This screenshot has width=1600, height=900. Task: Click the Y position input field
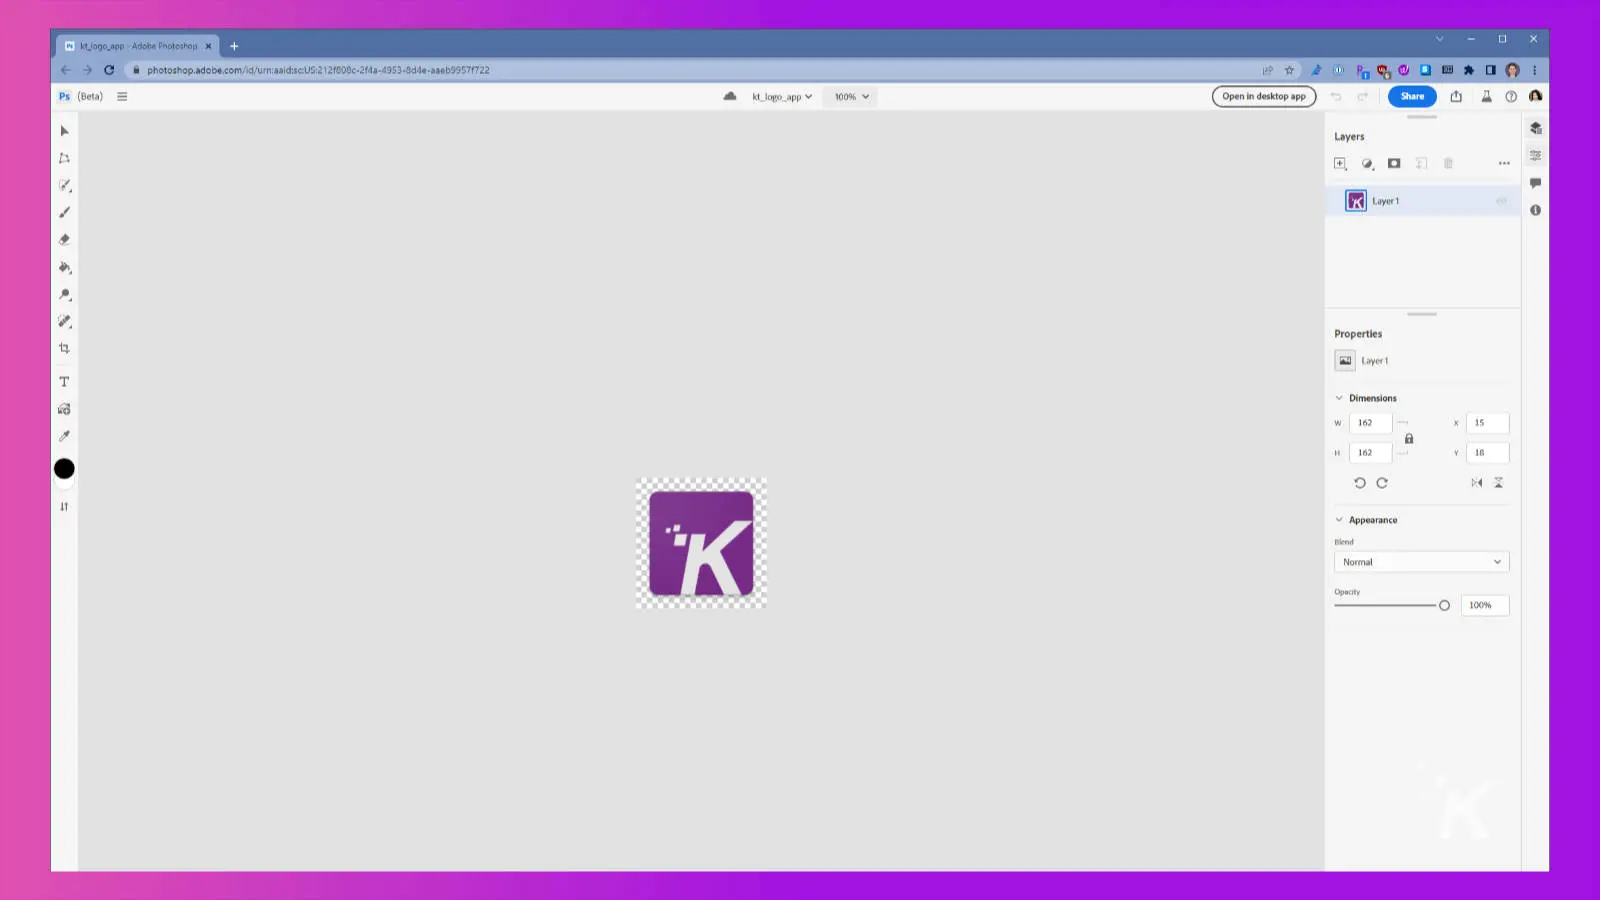(x=1487, y=453)
